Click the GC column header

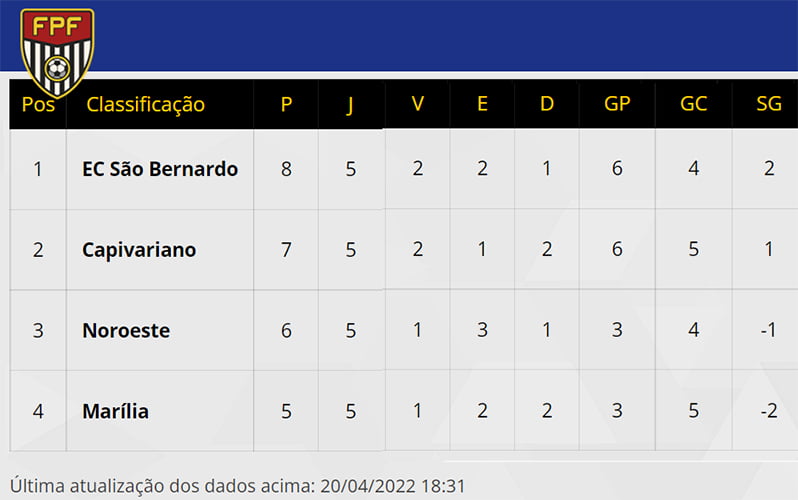click(x=694, y=104)
